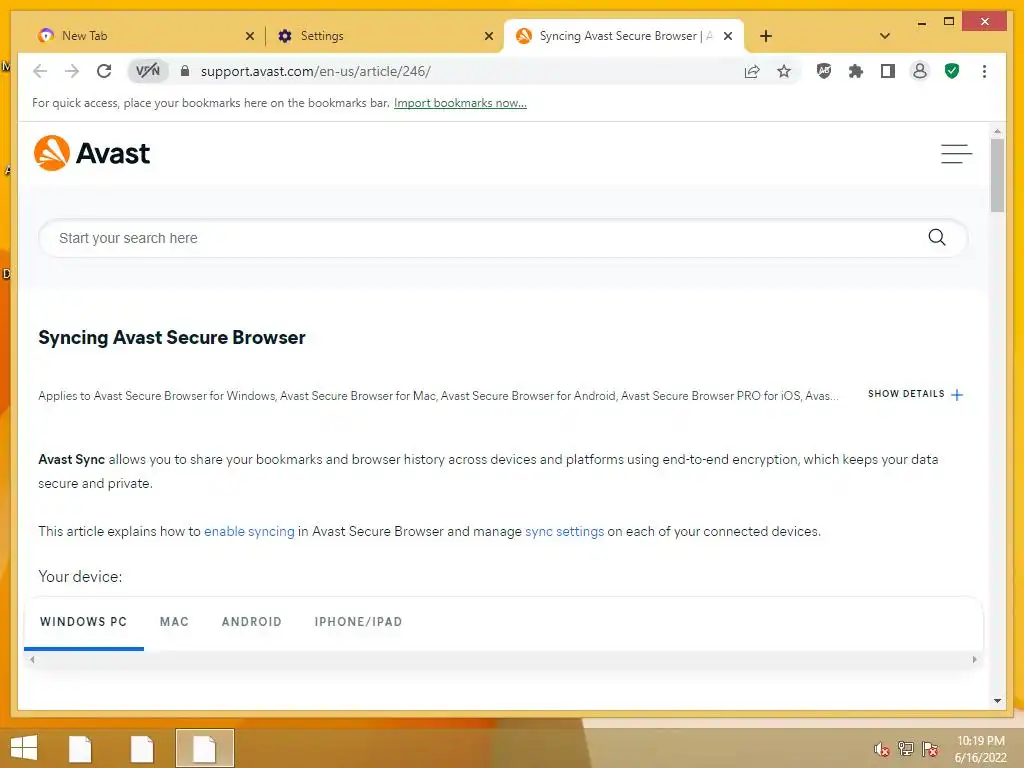Open tab search dropdown chevron
The width and height of the screenshot is (1024, 768).
point(885,36)
